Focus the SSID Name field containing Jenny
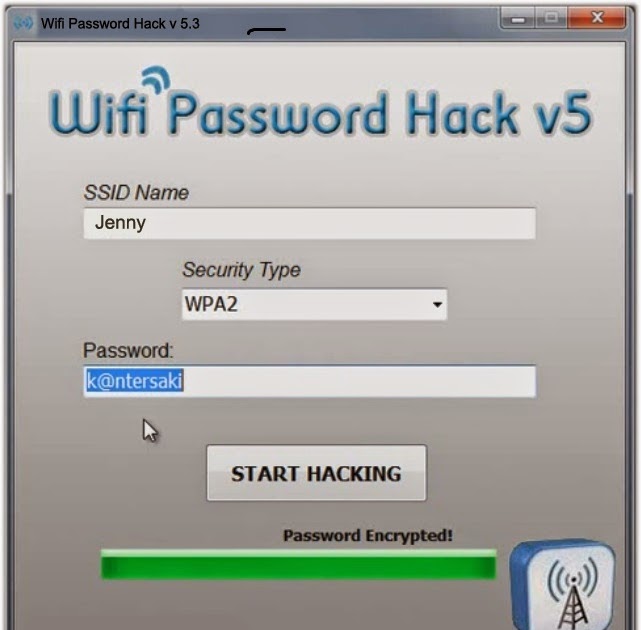This screenshot has width=641, height=630. (309, 223)
